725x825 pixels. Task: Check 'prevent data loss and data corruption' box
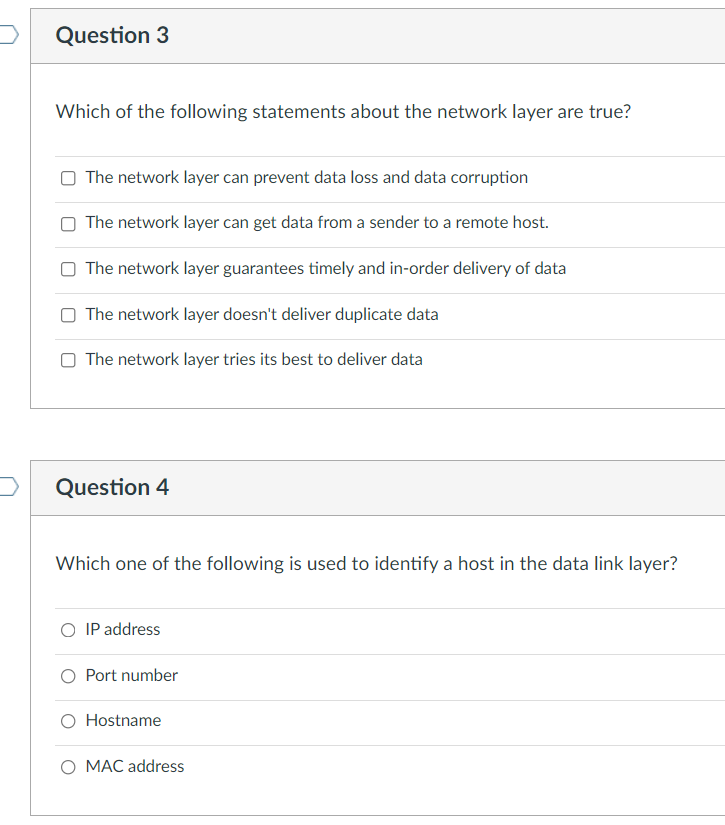68,178
